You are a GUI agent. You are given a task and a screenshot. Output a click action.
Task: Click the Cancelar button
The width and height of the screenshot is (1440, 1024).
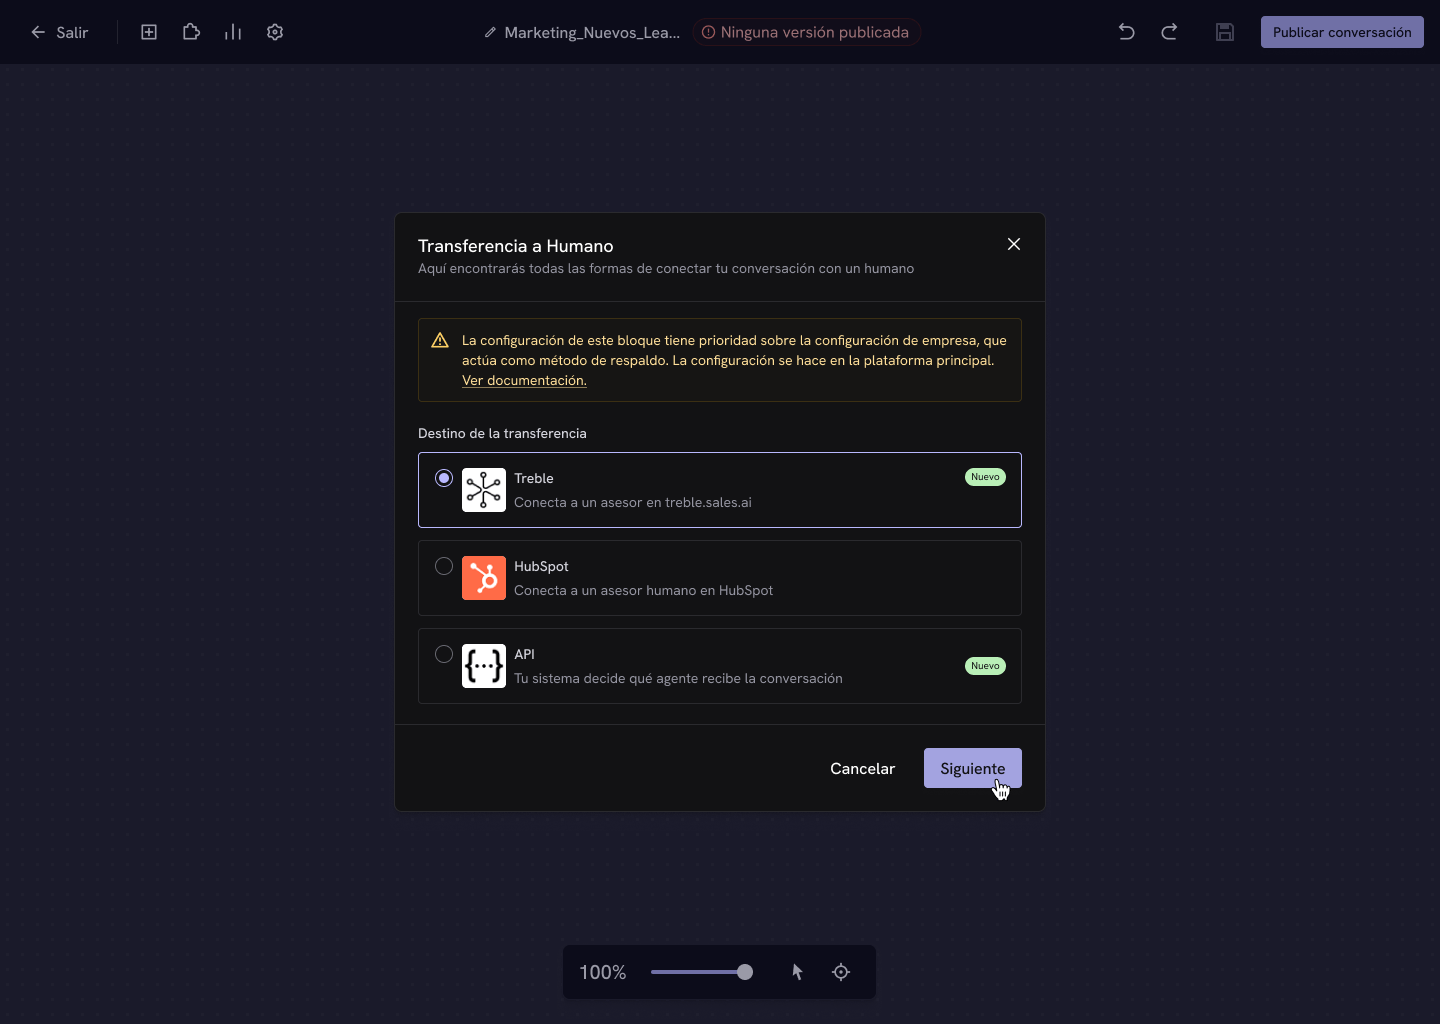pos(862,768)
